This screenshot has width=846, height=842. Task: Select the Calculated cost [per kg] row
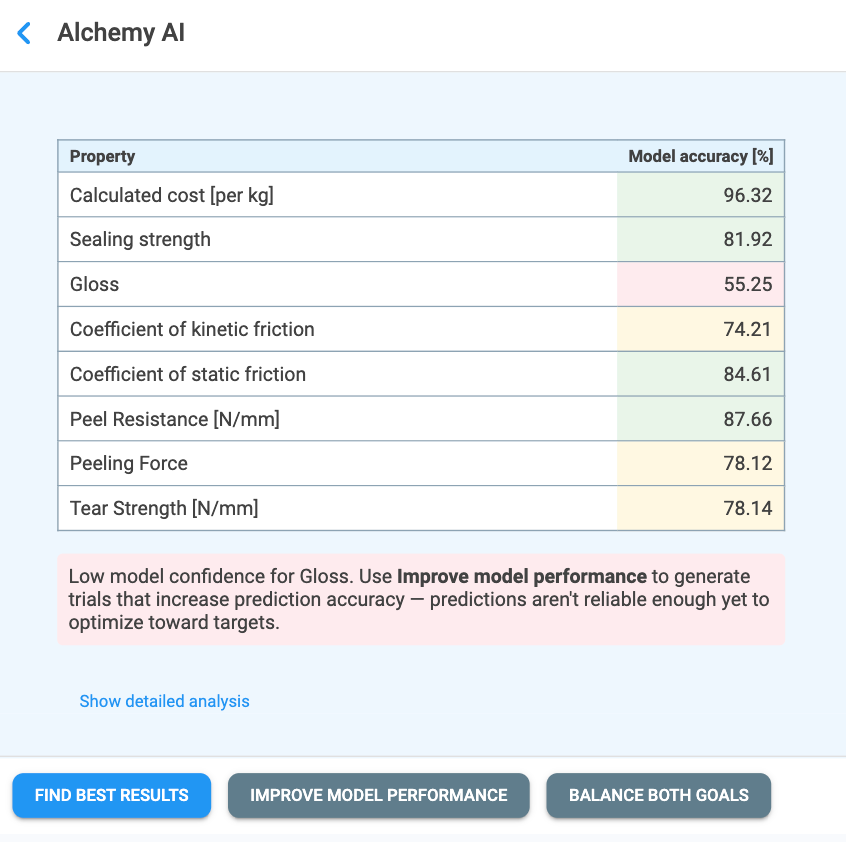coord(421,195)
